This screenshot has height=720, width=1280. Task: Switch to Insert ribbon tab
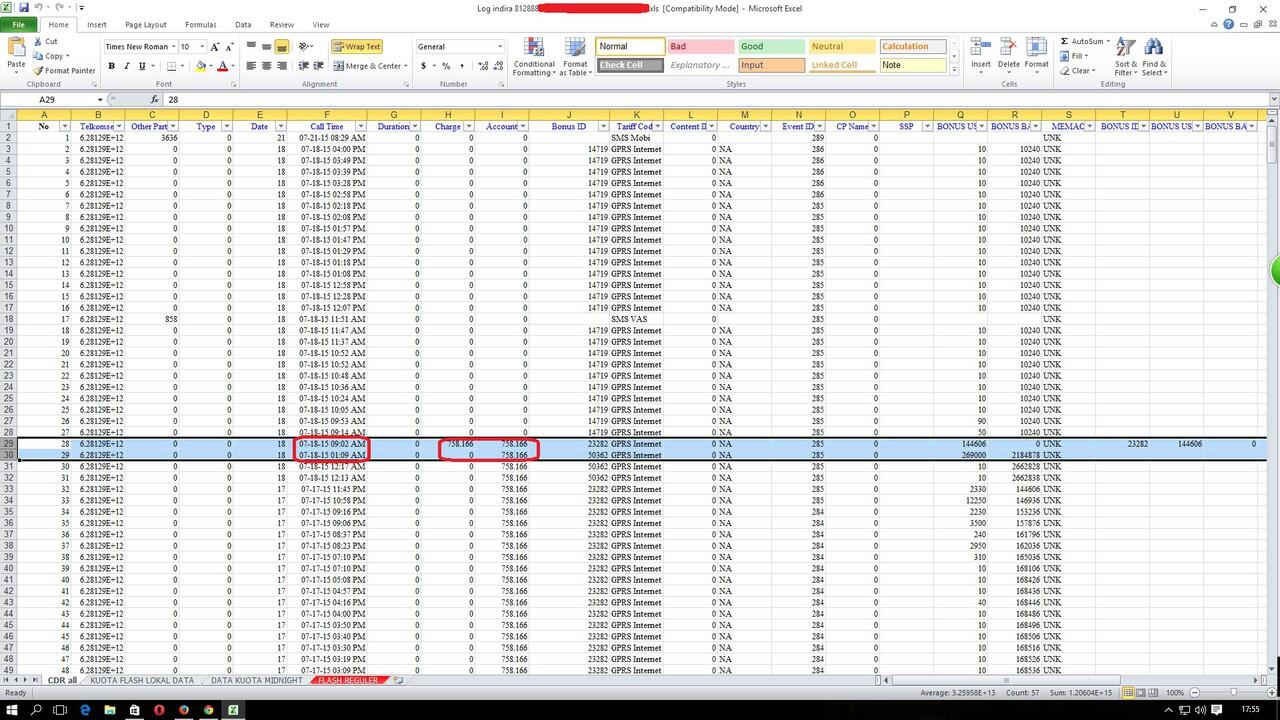[97, 24]
